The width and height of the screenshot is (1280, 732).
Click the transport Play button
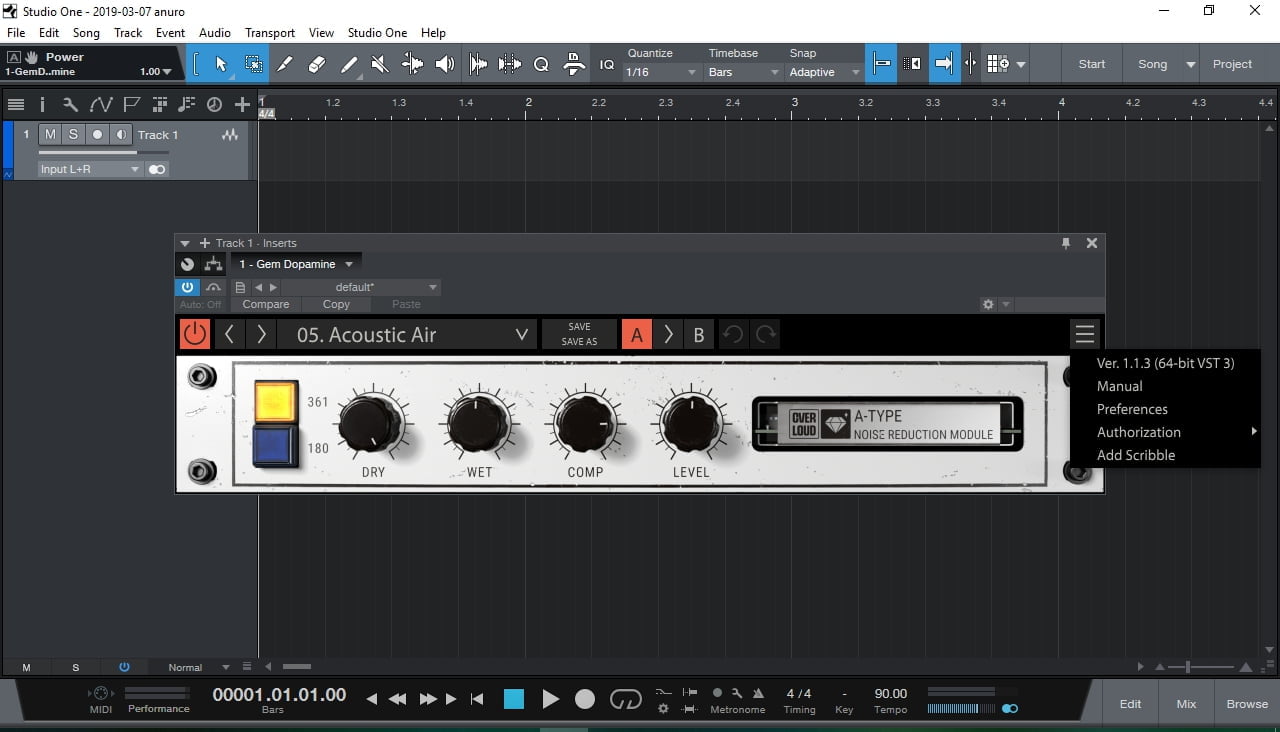click(550, 699)
